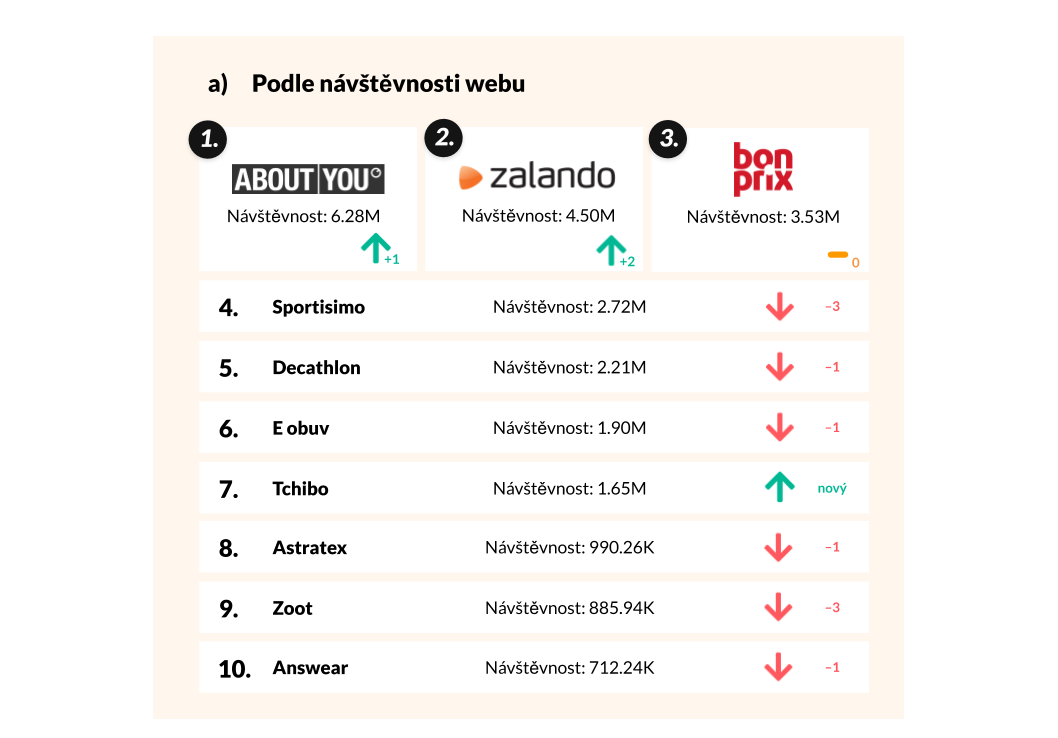Click the "nový" label beside Tchibo
The image size is (1058, 738).
point(832,488)
